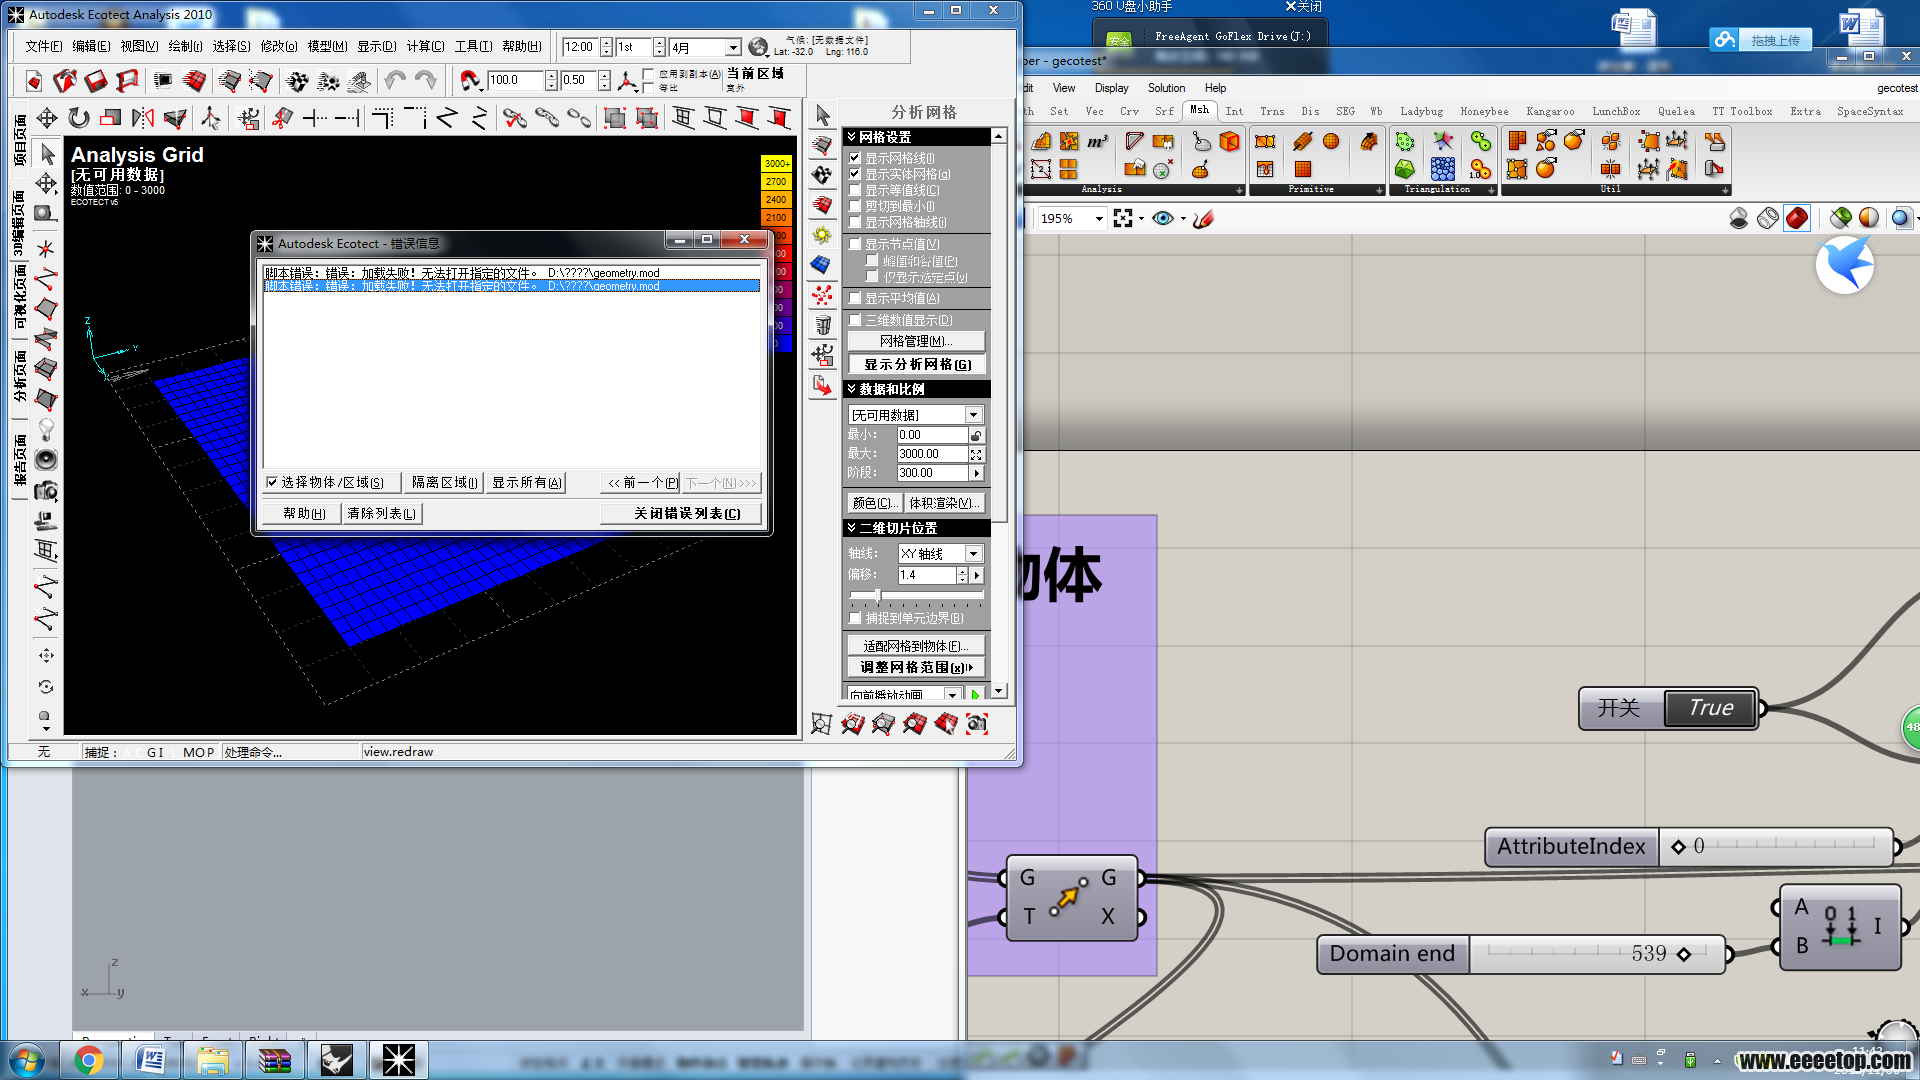Image resolution: width=1920 pixels, height=1080 pixels.
Task: Click the Open file icon in Ecotect toolbar
Action: pyautogui.click(x=65, y=80)
